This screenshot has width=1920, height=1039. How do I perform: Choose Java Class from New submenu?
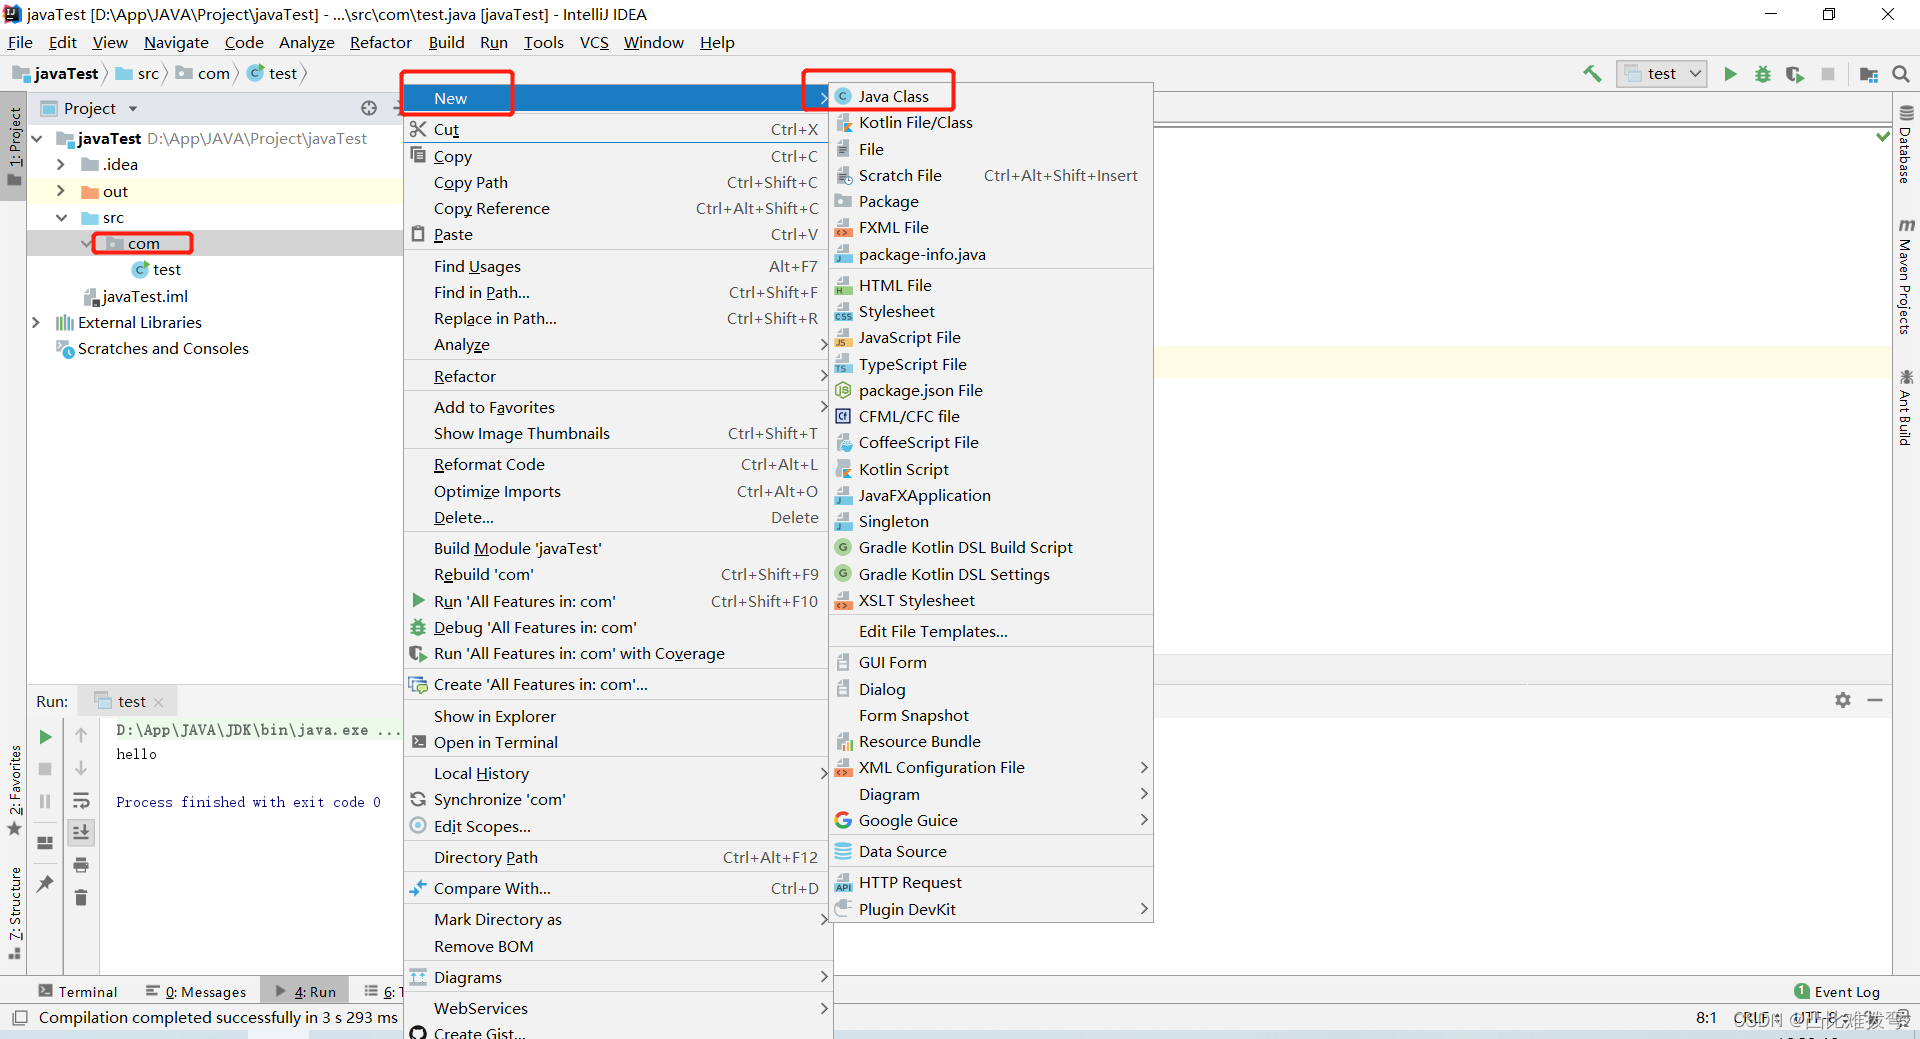point(991,96)
